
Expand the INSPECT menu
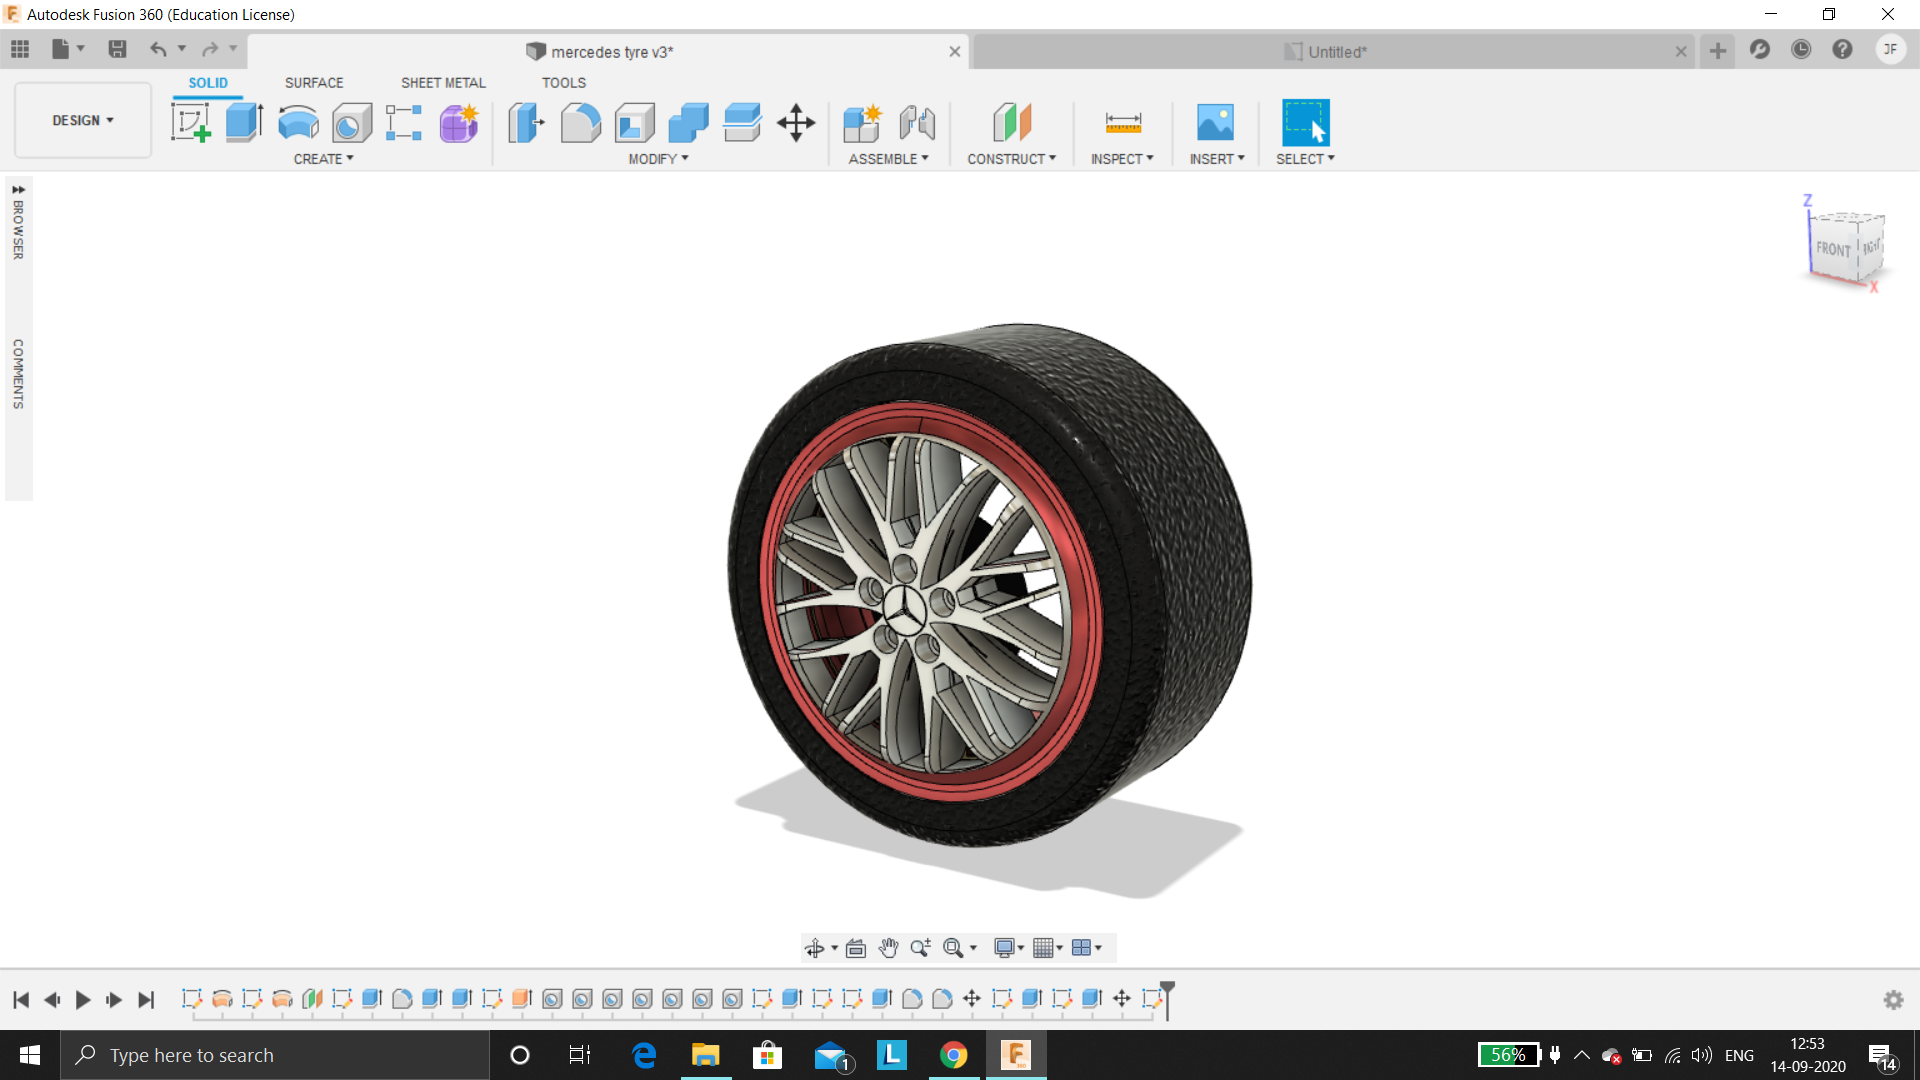click(x=1122, y=159)
